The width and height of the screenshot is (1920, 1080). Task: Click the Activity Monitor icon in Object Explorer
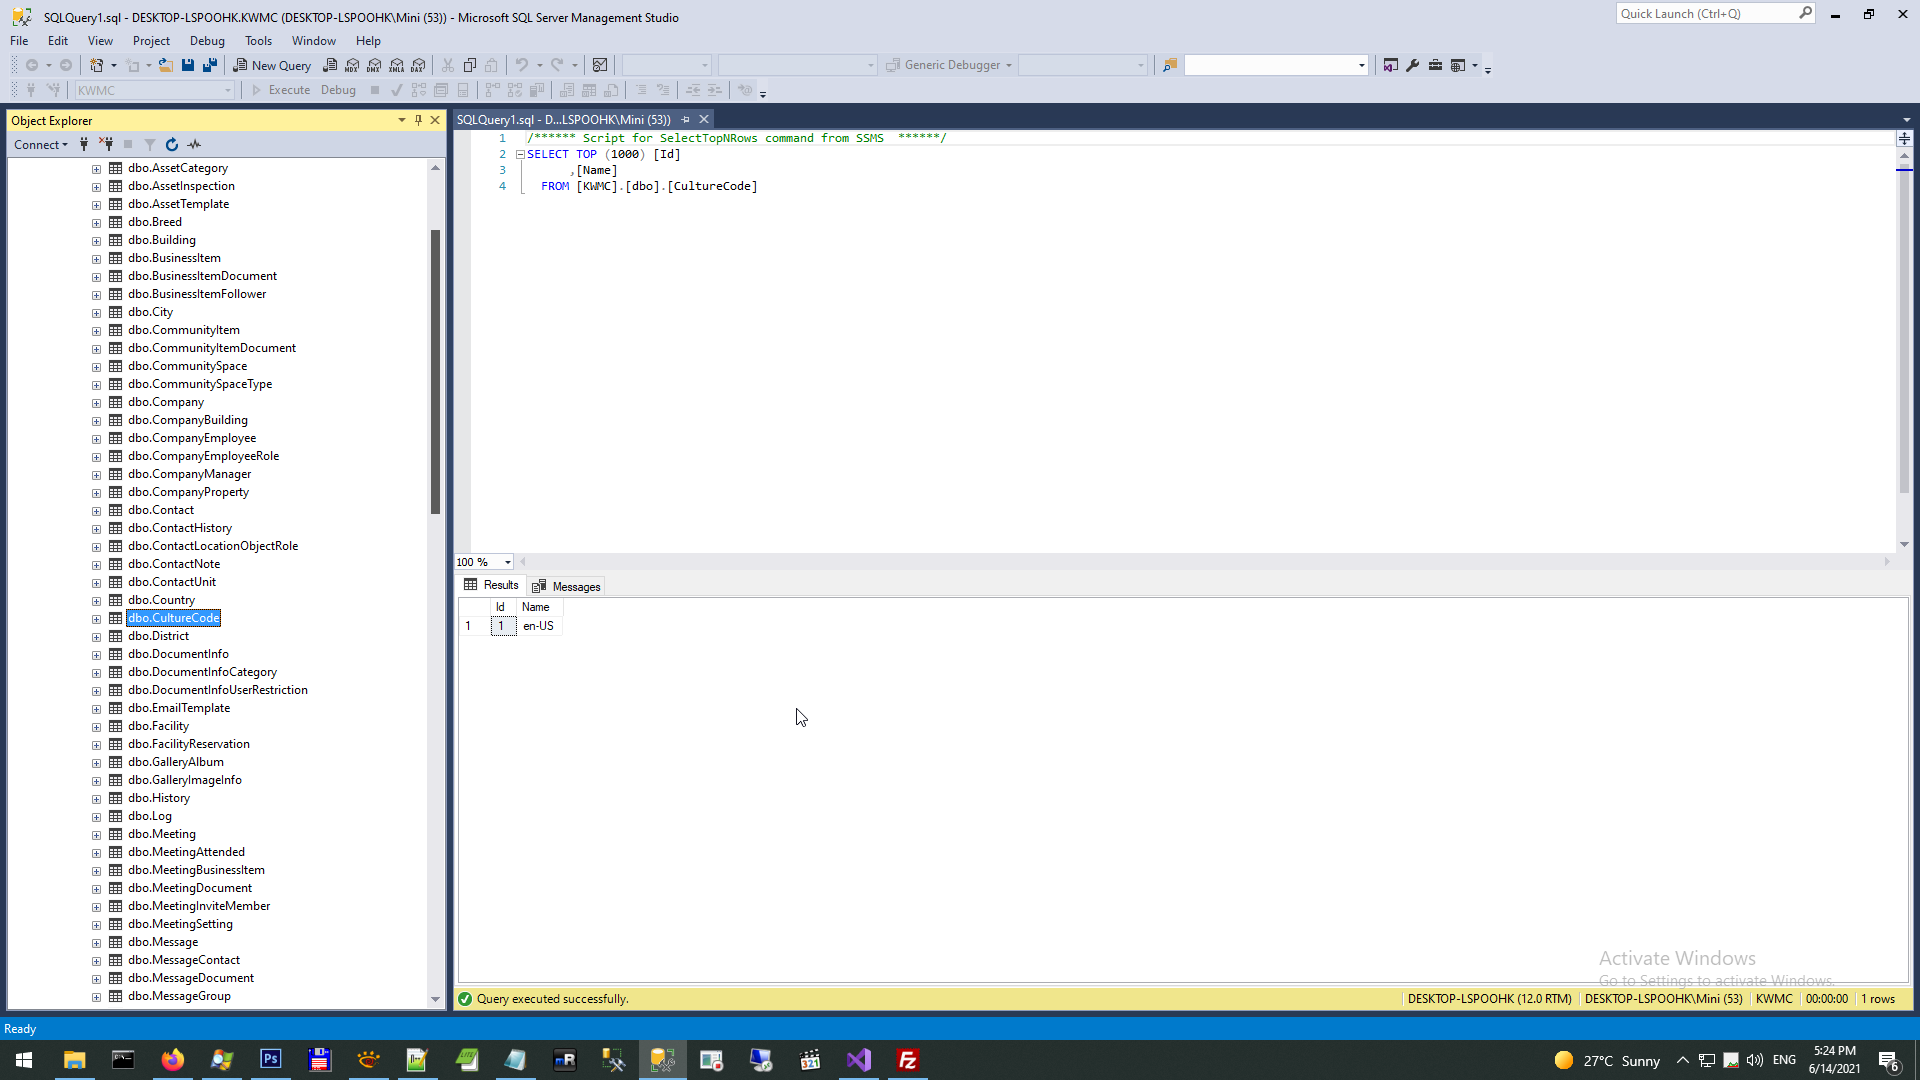195,145
